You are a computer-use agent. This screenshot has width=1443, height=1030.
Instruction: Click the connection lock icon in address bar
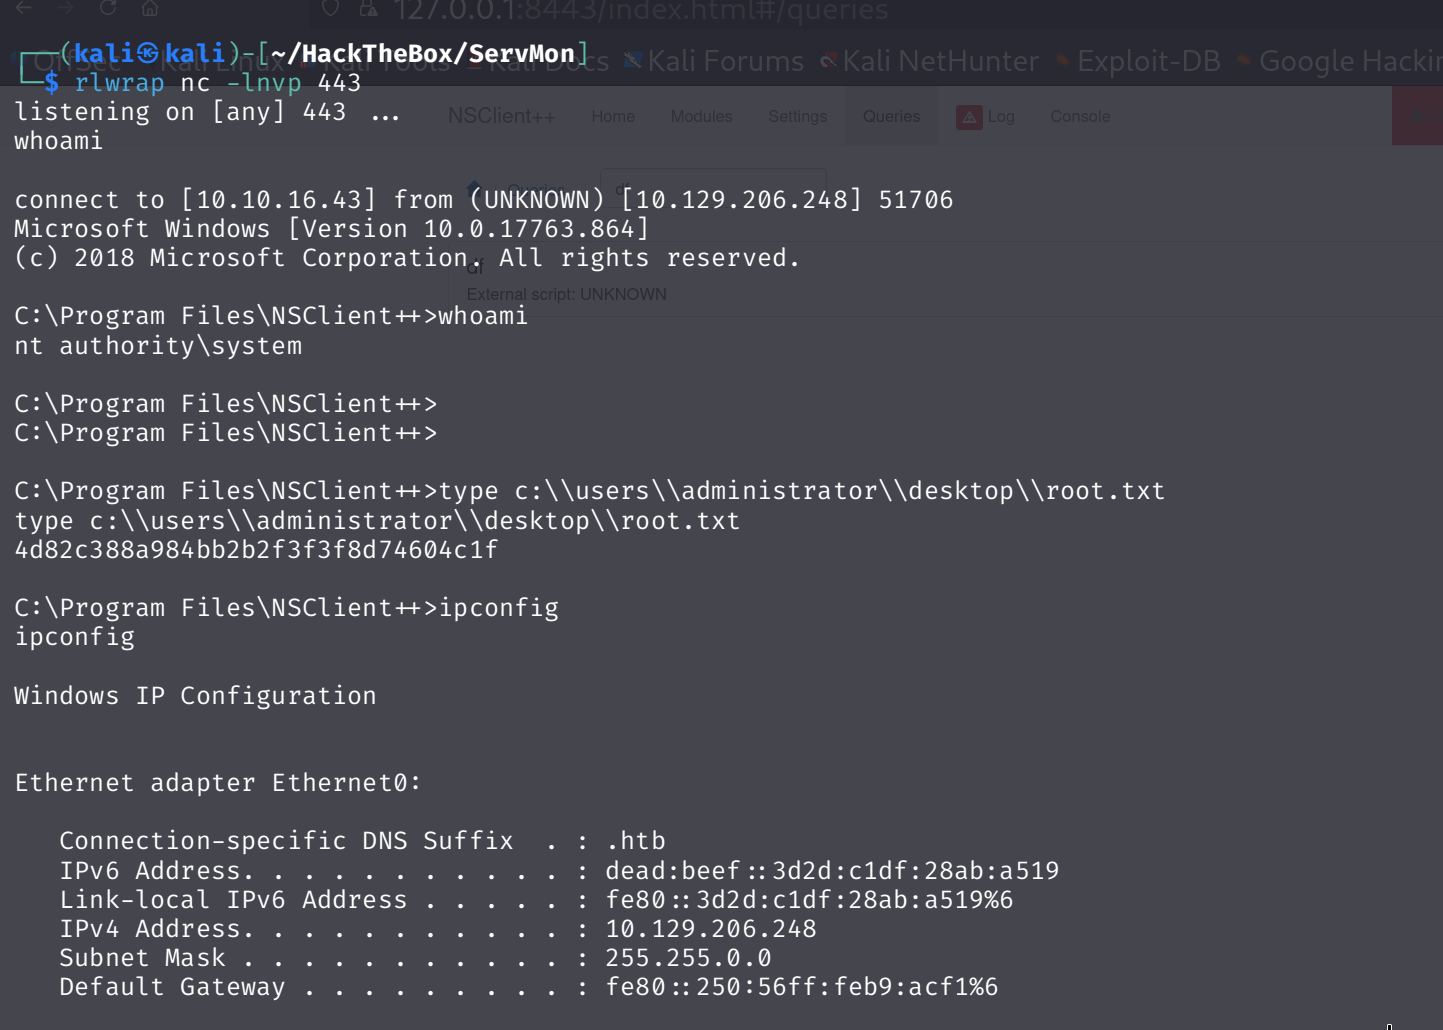369,9
